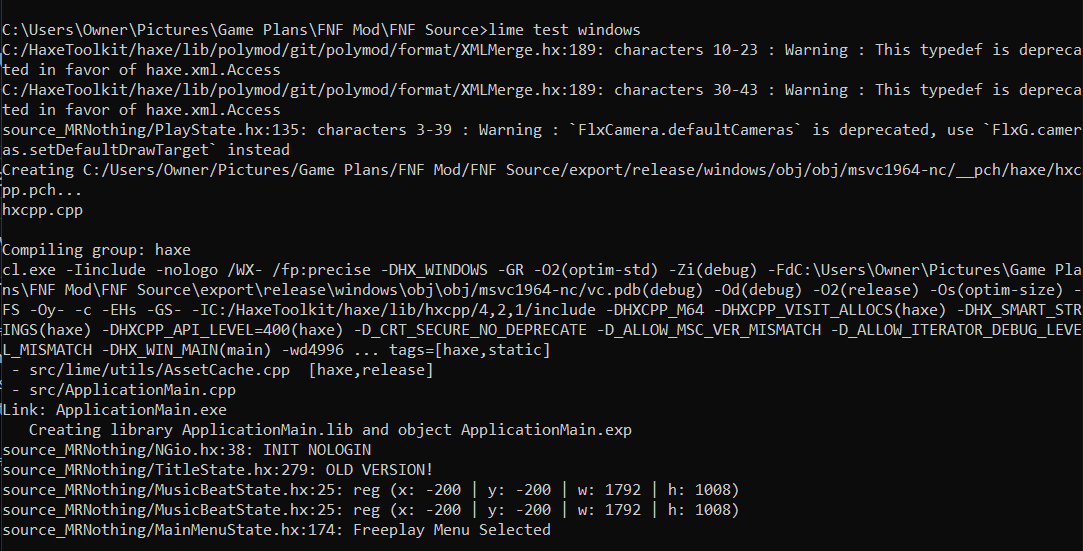The height and width of the screenshot is (551, 1083).
Task: Click the 'src/lime/utils/AssetCache.cpp' entry
Action: click(x=160, y=369)
